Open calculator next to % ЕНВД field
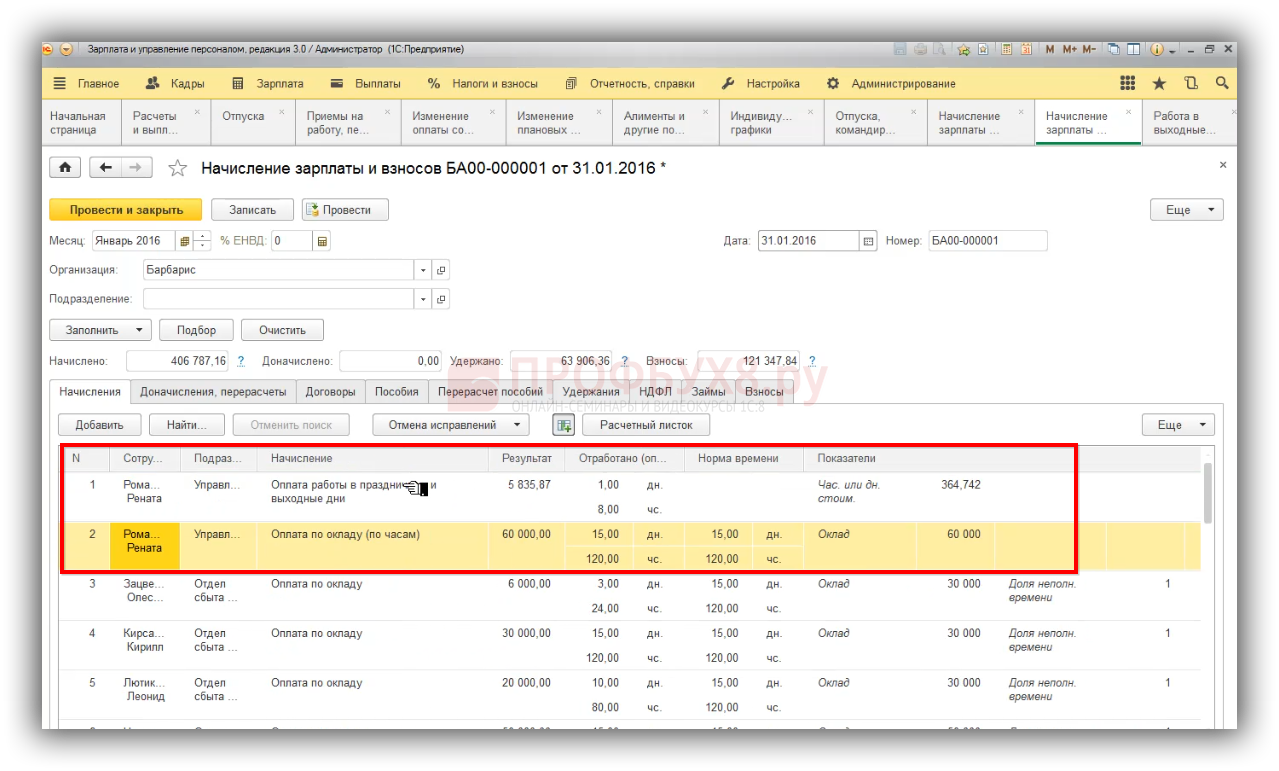This screenshot has width=1279, height=771. click(322, 241)
